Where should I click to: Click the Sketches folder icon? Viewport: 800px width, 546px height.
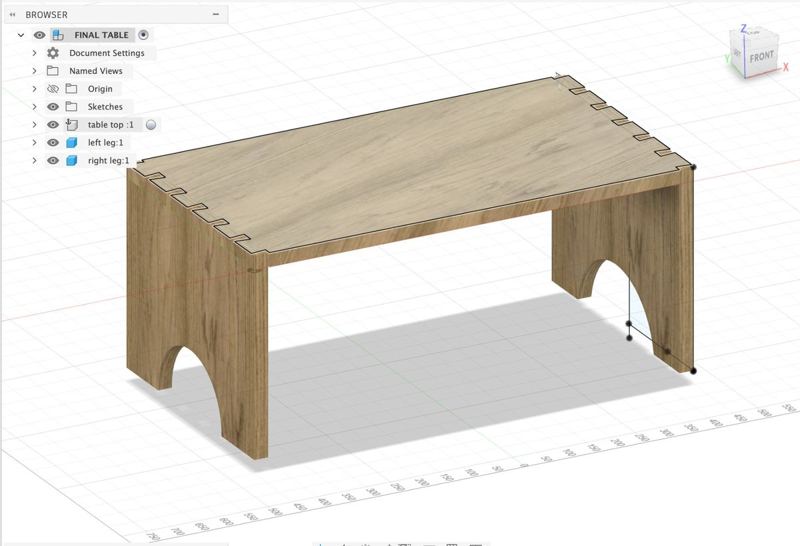click(71, 107)
